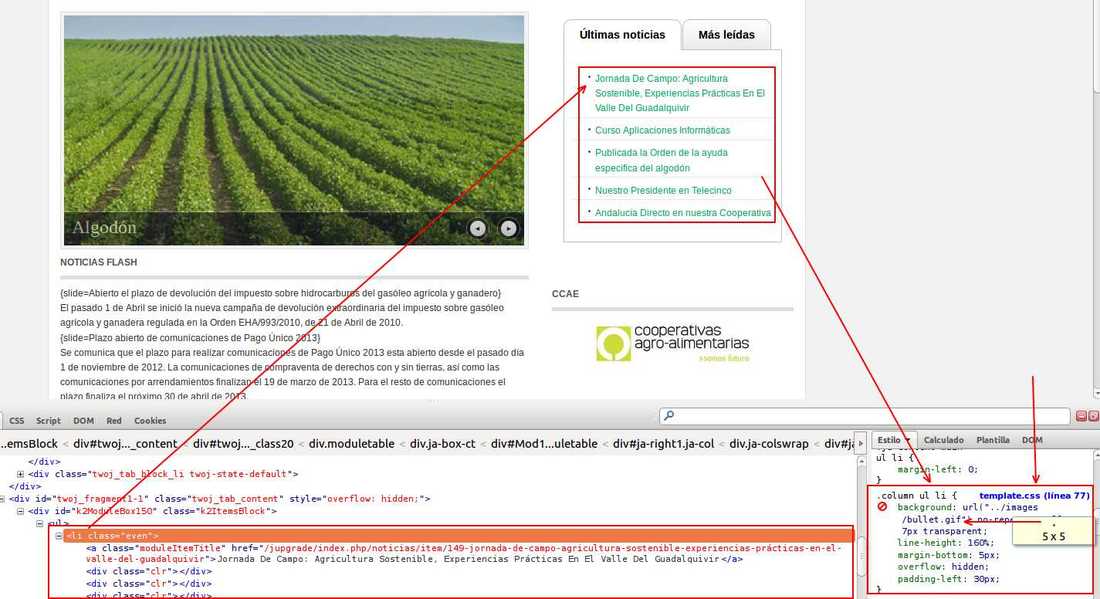Minimize the Firebug panel button
The width and height of the screenshot is (1100, 599).
[1081, 416]
